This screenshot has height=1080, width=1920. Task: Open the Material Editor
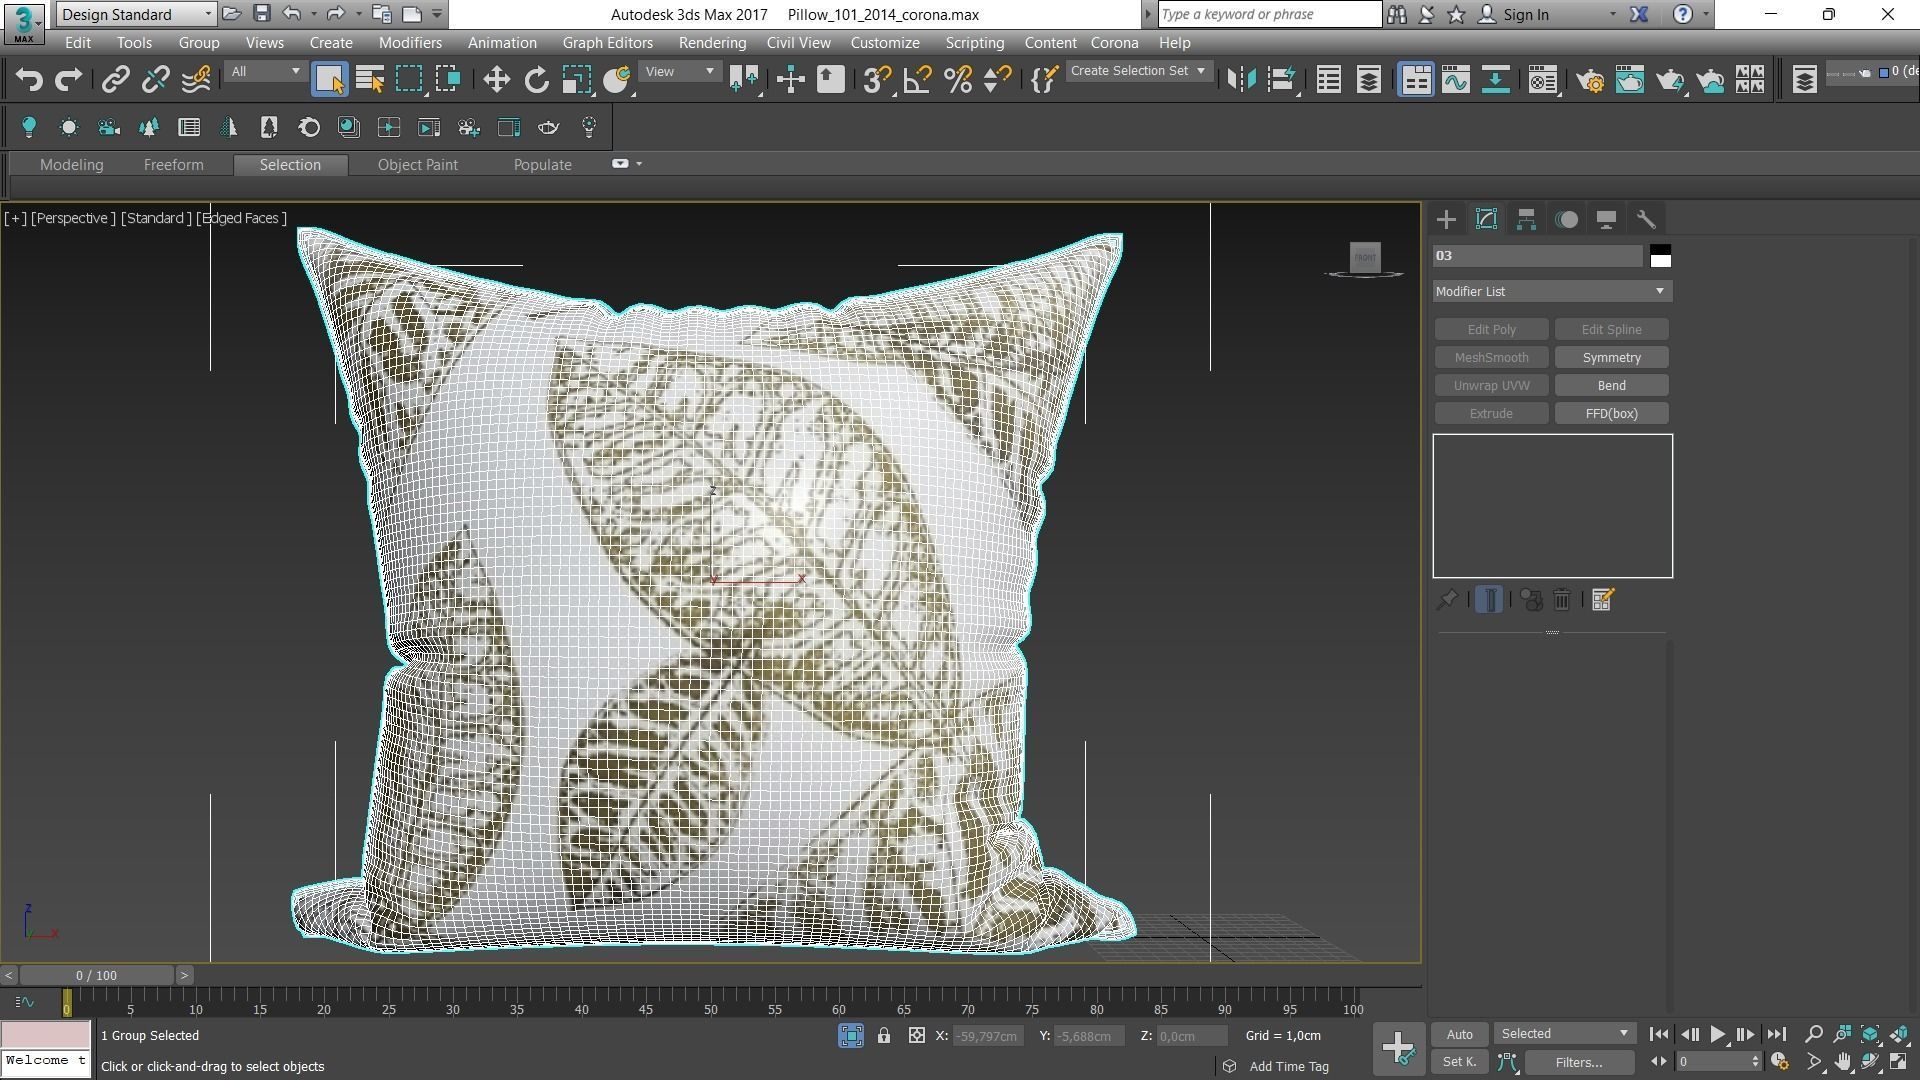[1543, 80]
